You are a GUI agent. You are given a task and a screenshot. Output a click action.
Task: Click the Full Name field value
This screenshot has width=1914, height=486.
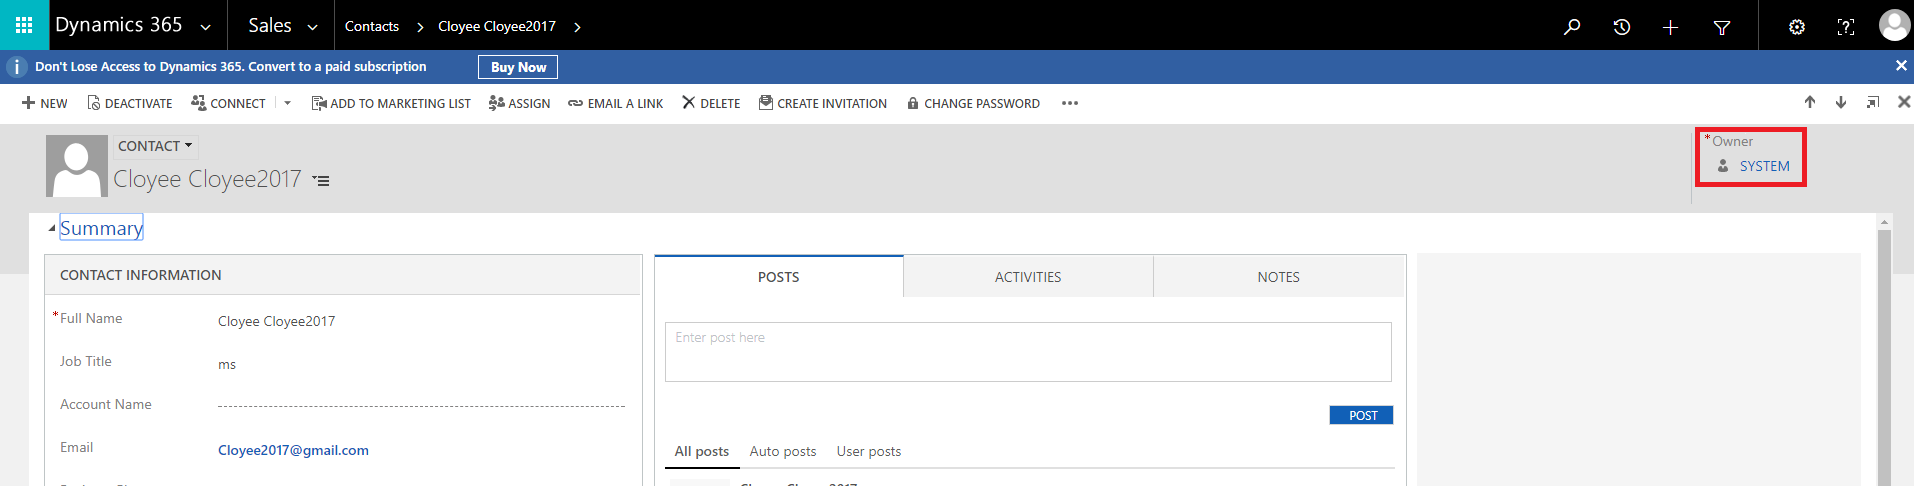pyautogui.click(x=276, y=321)
